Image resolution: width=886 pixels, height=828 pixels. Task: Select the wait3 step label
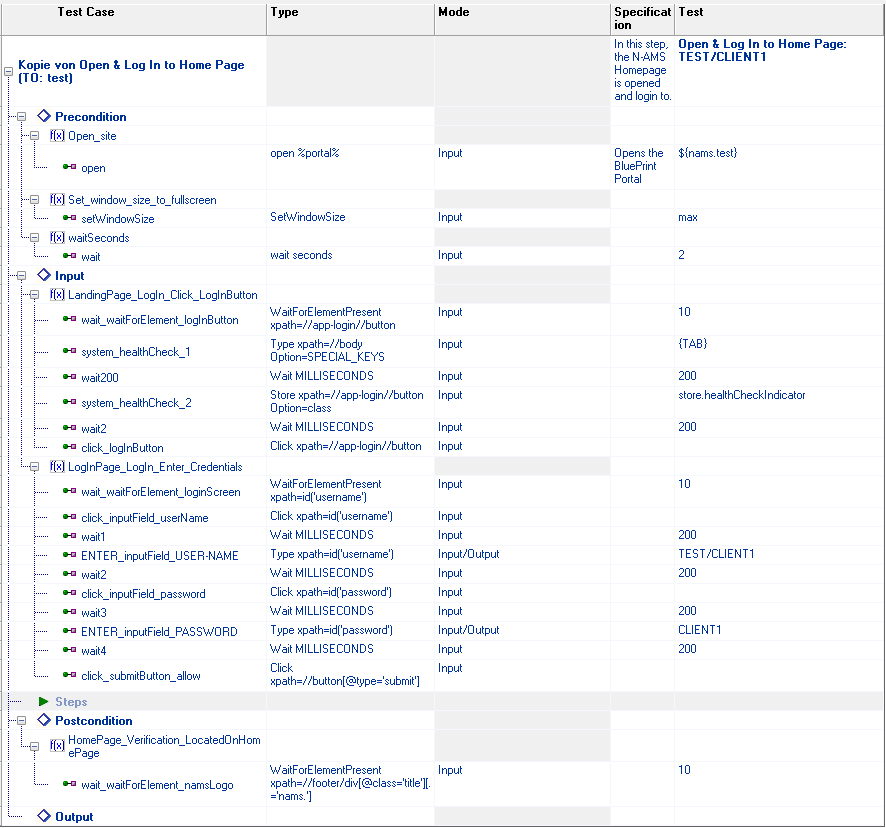(x=94, y=612)
